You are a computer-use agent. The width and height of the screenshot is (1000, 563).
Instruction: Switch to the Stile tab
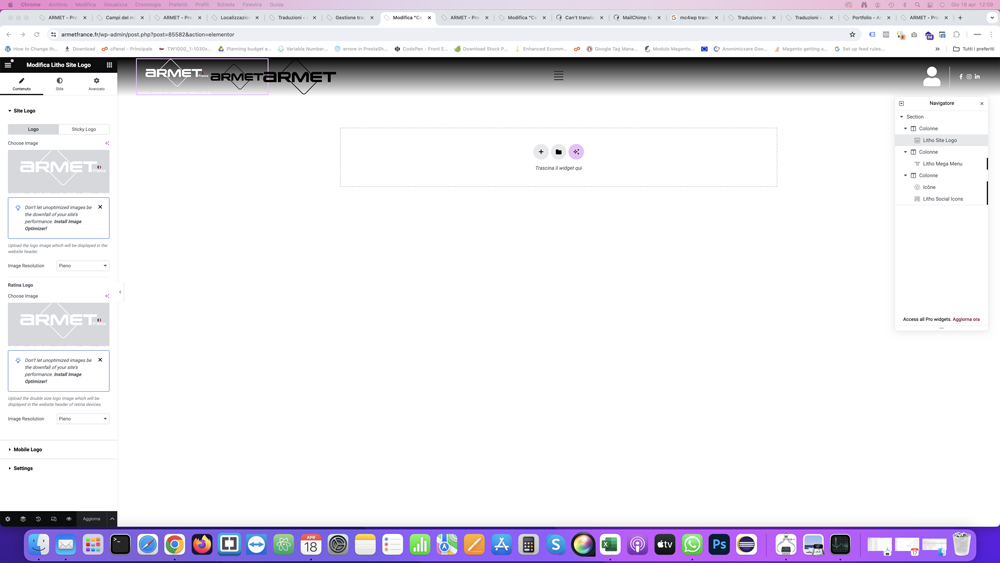point(59,84)
